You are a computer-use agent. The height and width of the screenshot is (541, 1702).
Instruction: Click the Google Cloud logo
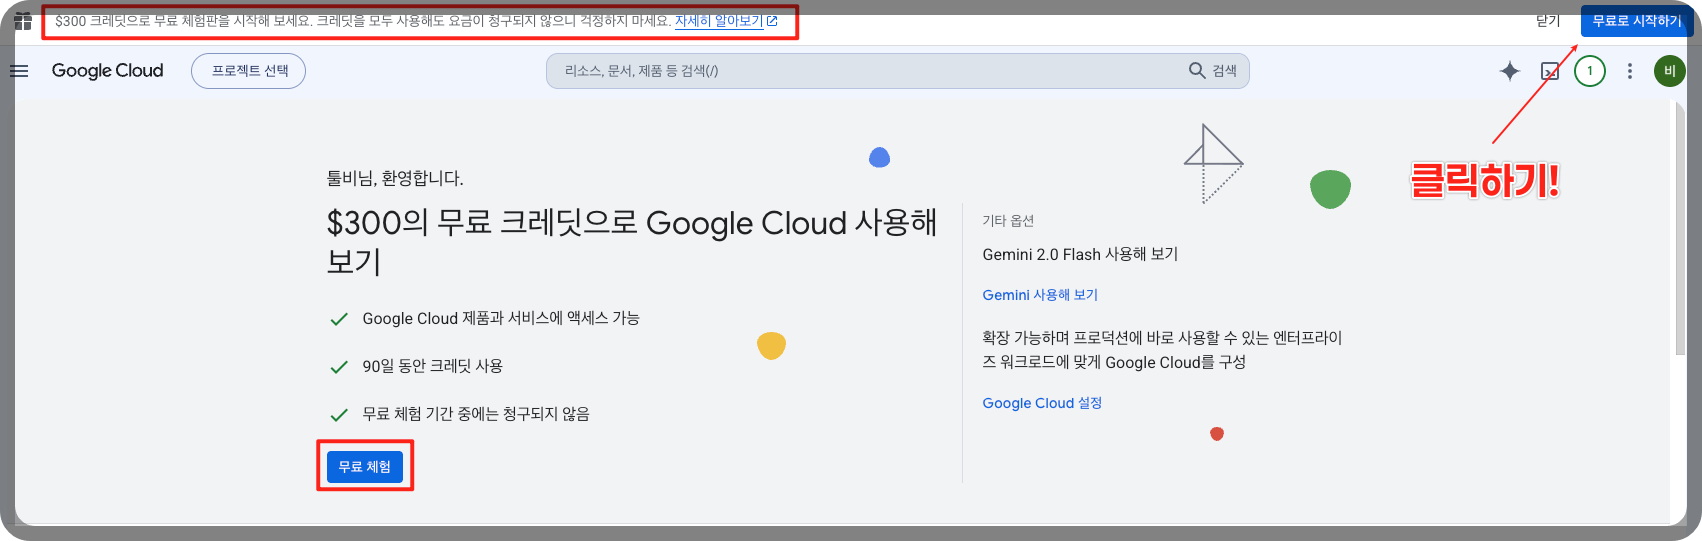[107, 71]
